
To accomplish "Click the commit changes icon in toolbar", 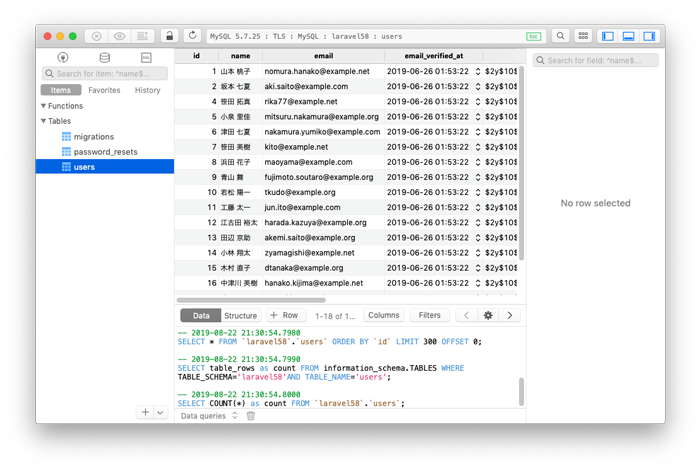I will pos(142,36).
